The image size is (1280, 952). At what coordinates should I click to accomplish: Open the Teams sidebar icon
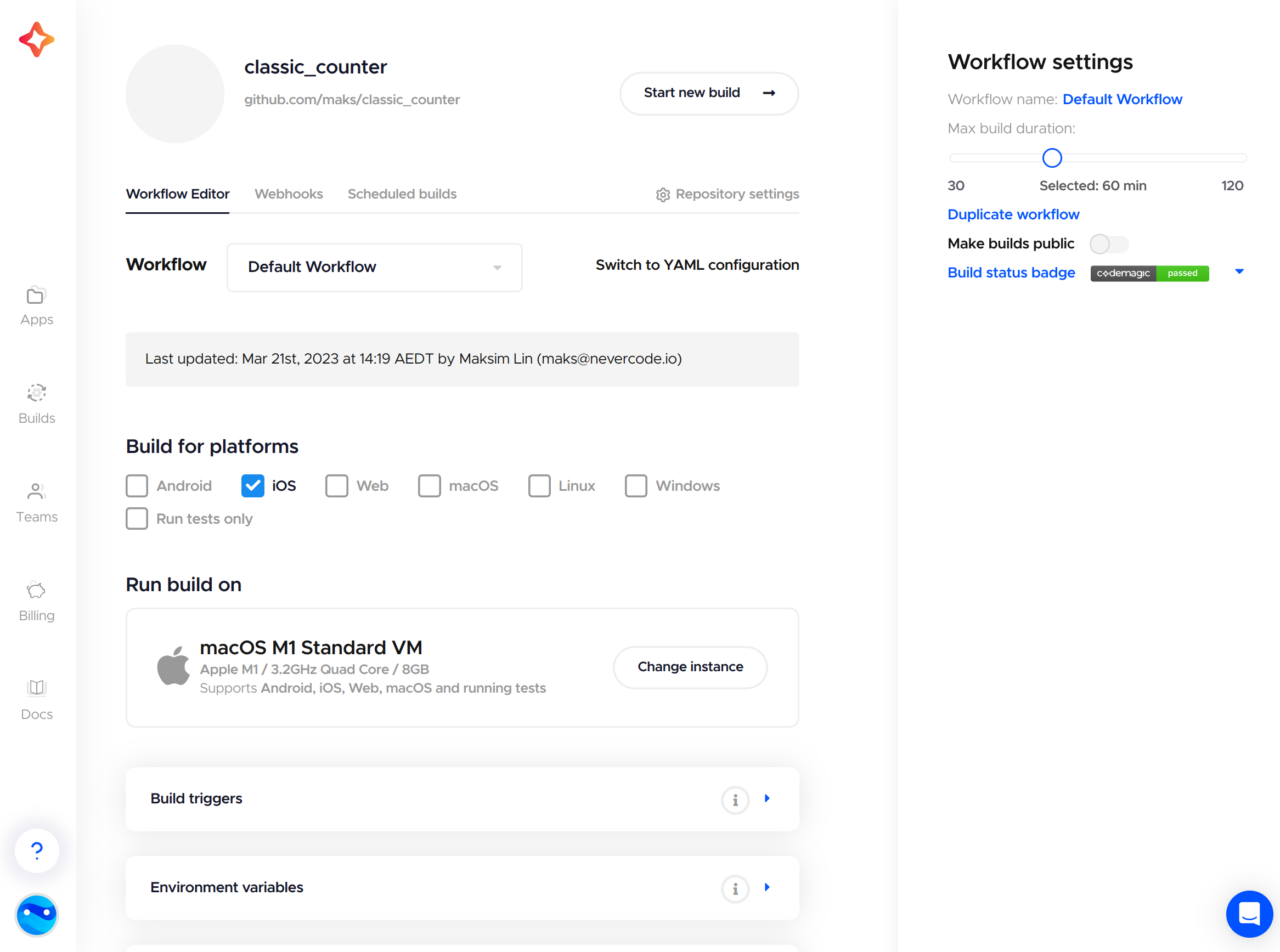pos(36,492)
